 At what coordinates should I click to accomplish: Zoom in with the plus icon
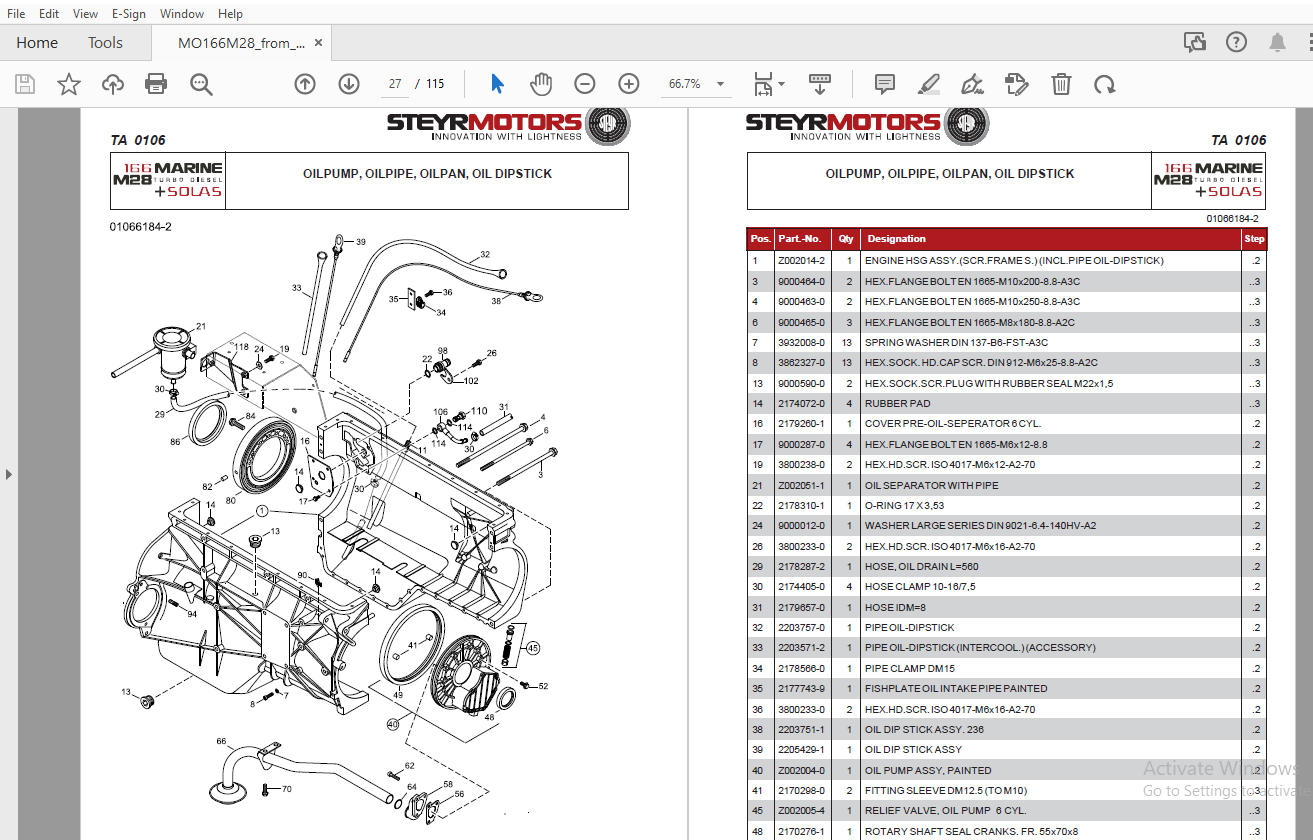coord(629,84)
